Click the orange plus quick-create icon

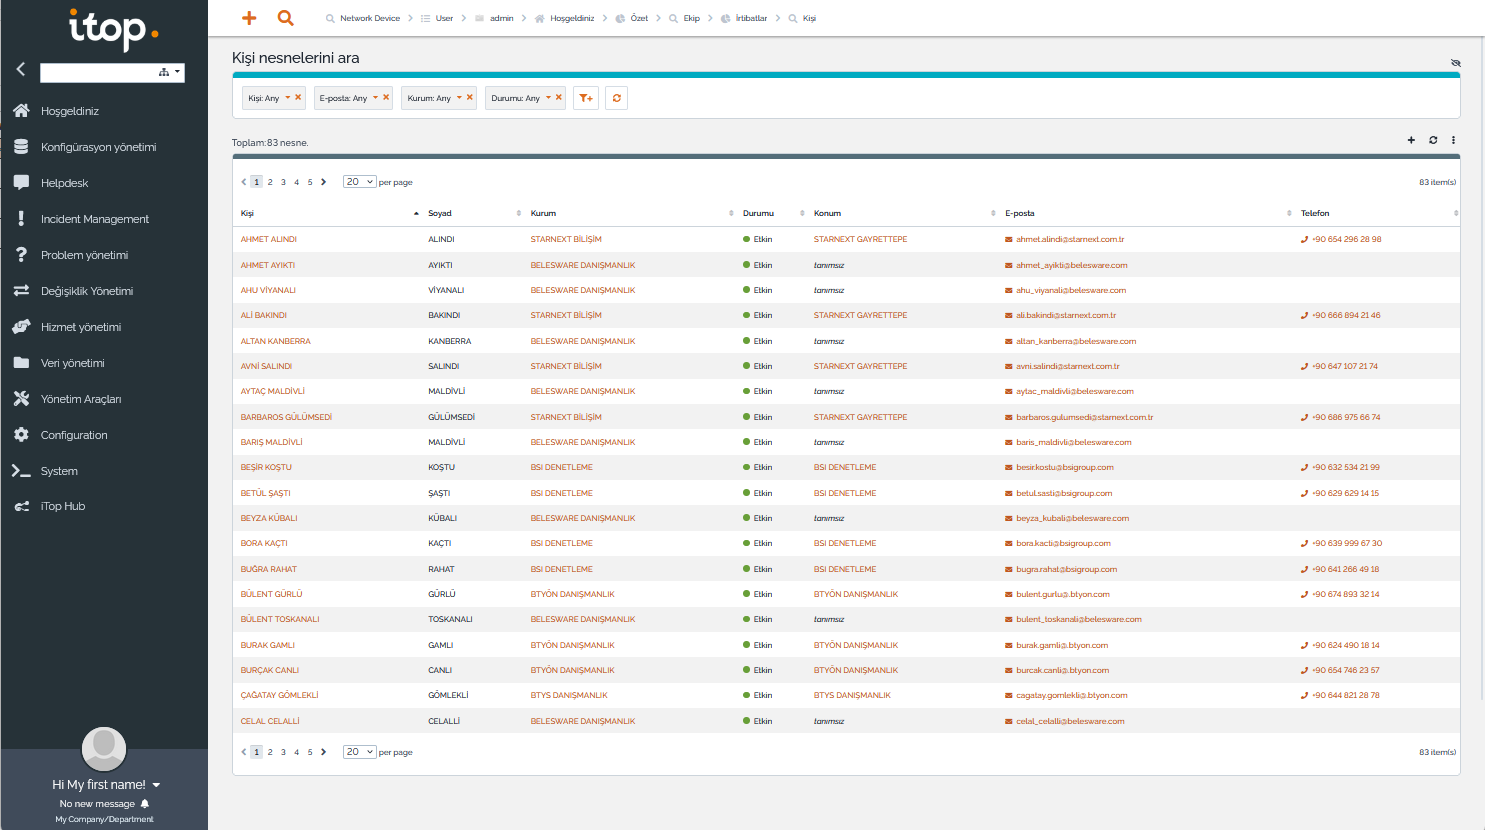coord(249,18)
